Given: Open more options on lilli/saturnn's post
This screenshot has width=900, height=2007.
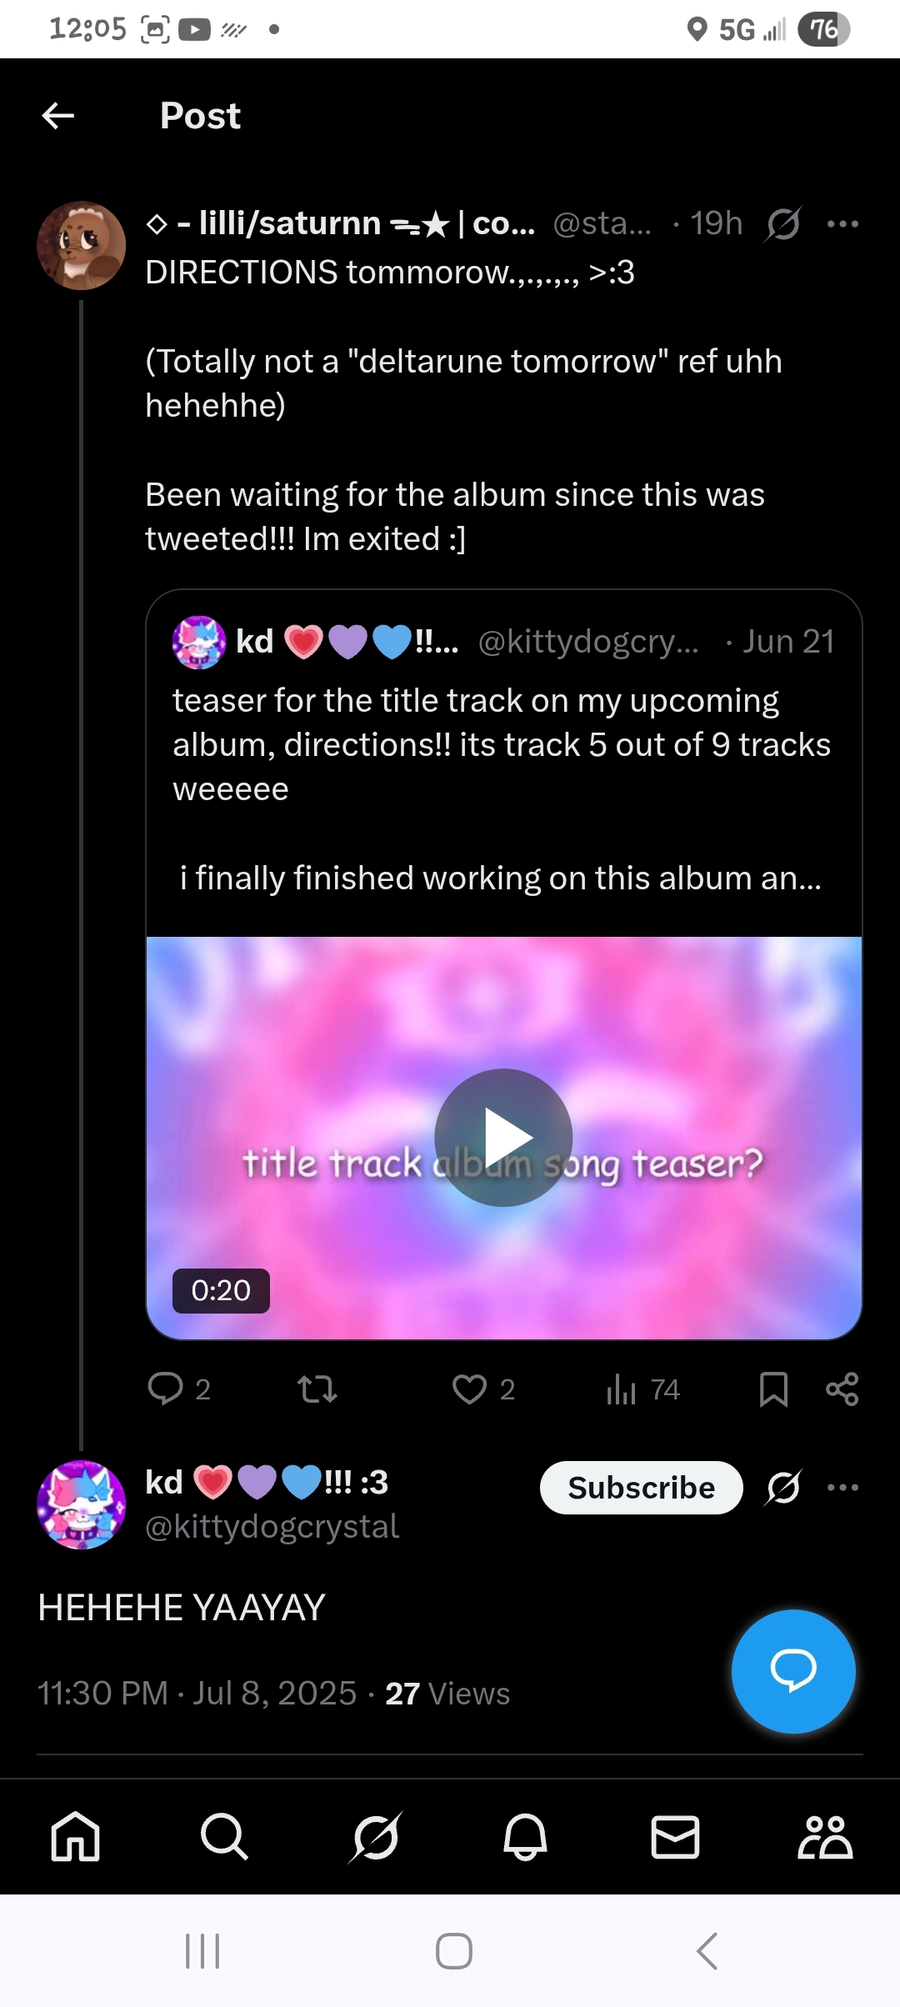Looking at the screenshot, I should (843, 224).
